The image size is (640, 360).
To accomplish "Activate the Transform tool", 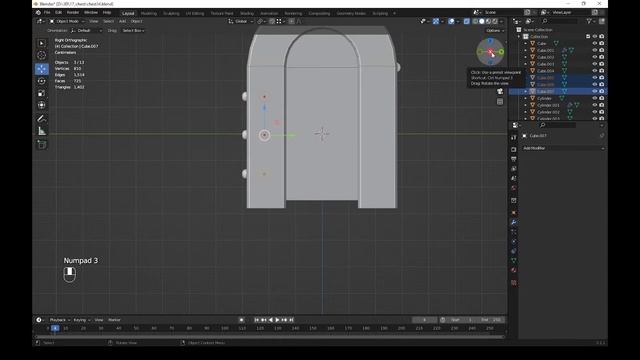I will pyautogui.click(x=41, y=105).
